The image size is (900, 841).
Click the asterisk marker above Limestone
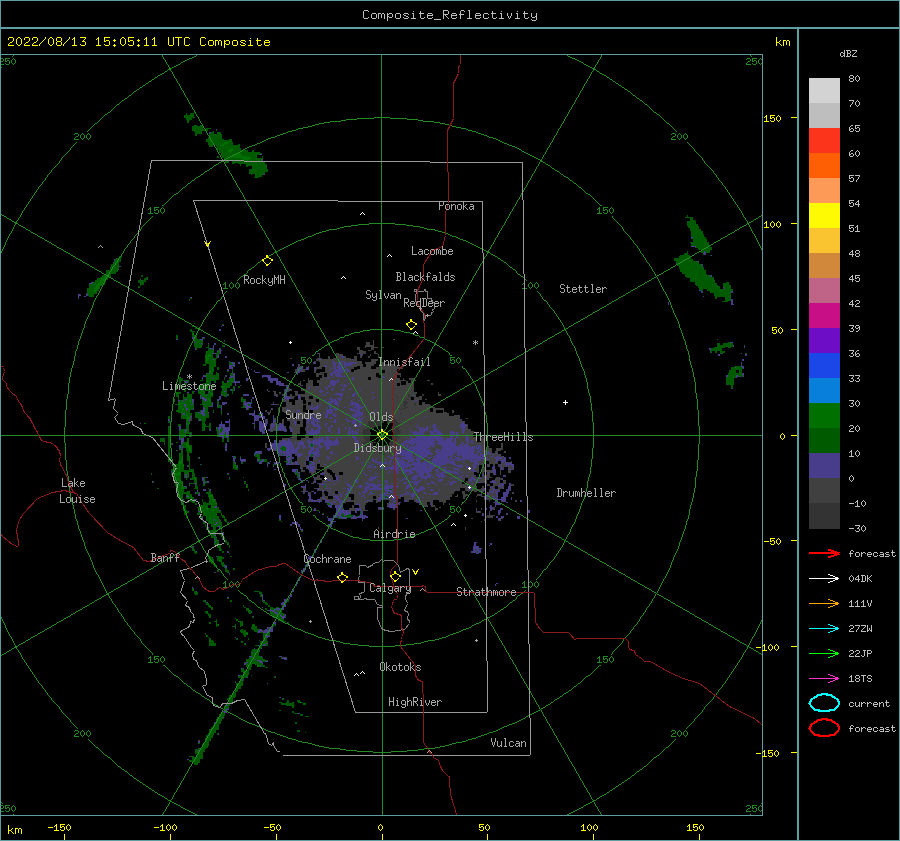(189, 377)
